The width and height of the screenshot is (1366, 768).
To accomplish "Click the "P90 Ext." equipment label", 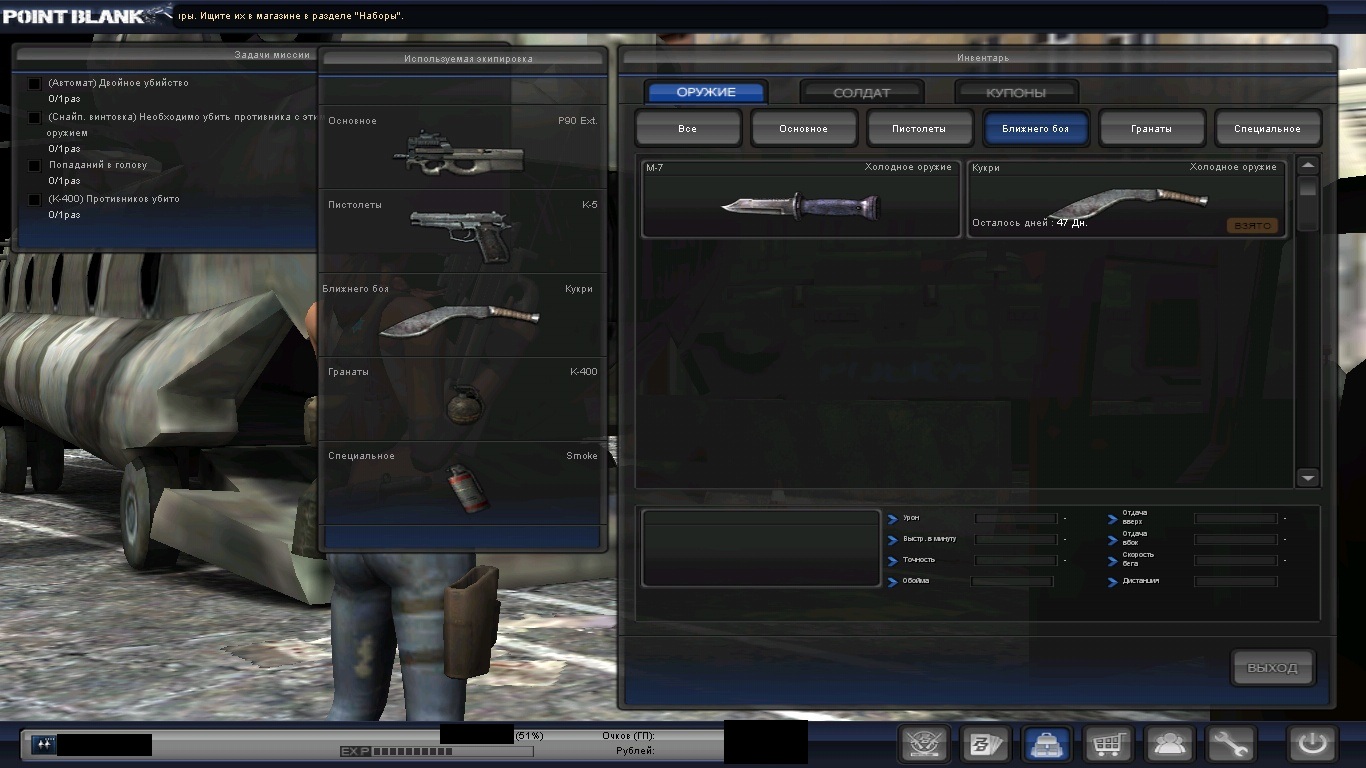I will point(577,121).
